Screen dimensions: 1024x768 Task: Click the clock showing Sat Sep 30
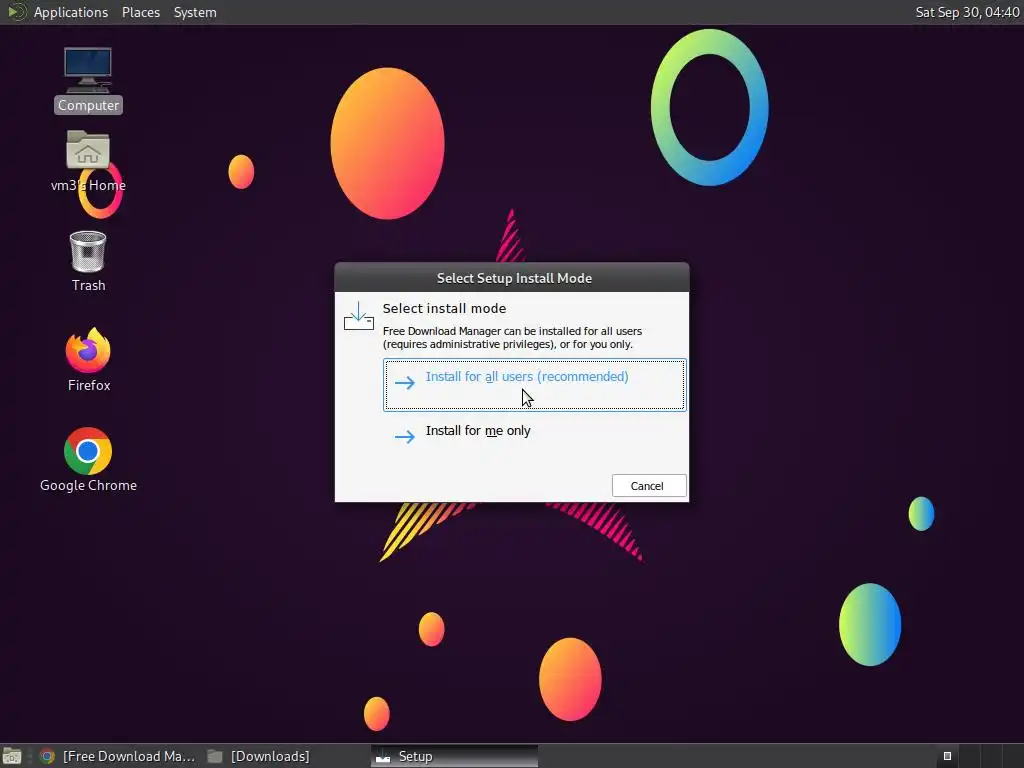click(x=967, y=12)
